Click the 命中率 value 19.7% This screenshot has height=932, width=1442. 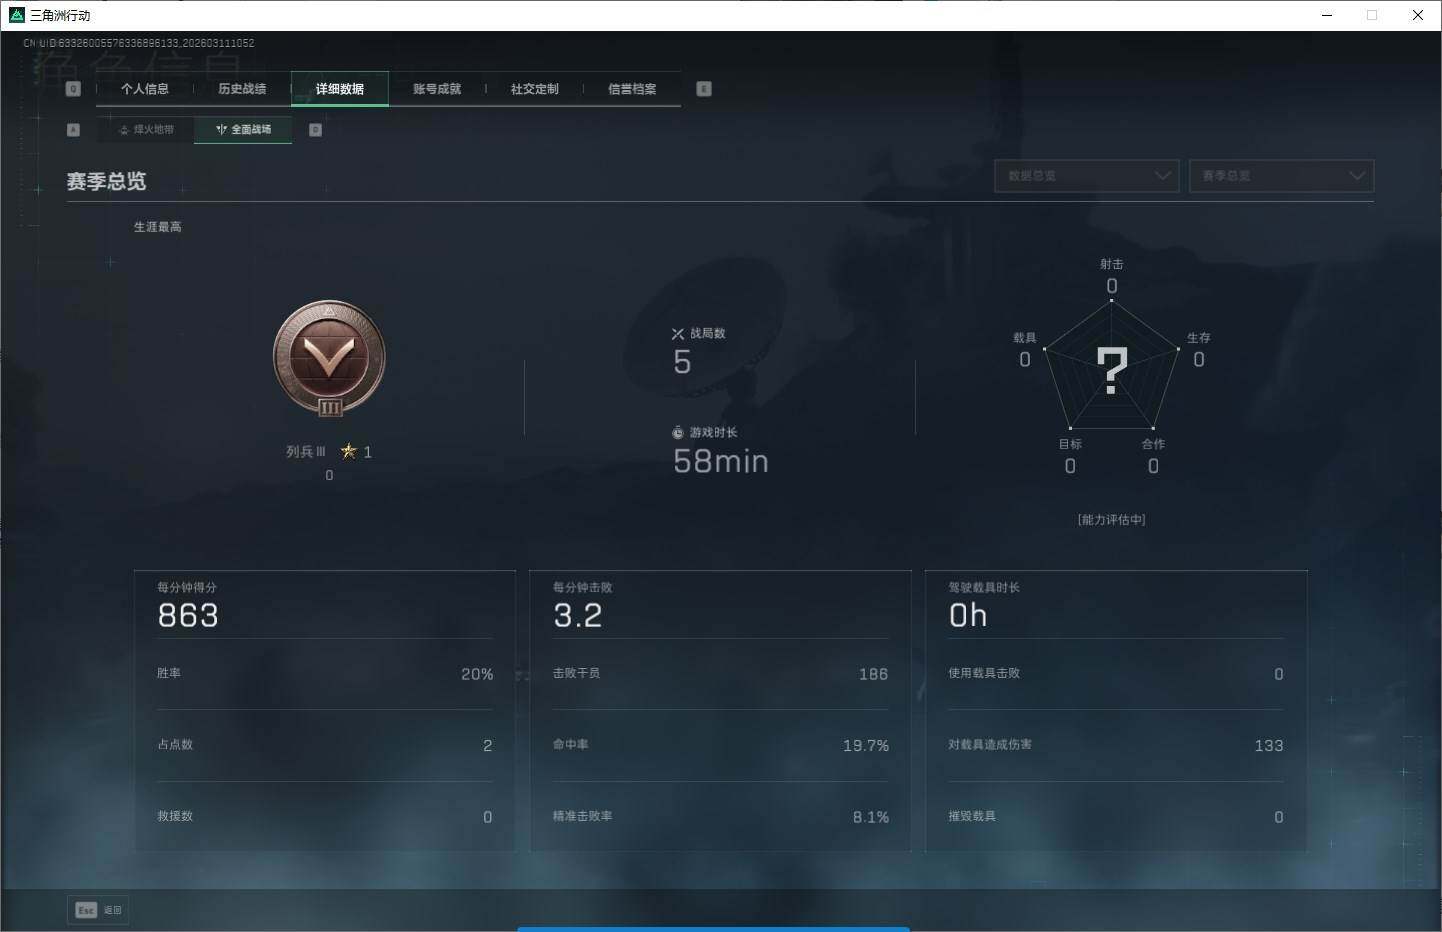pos(866,746)
